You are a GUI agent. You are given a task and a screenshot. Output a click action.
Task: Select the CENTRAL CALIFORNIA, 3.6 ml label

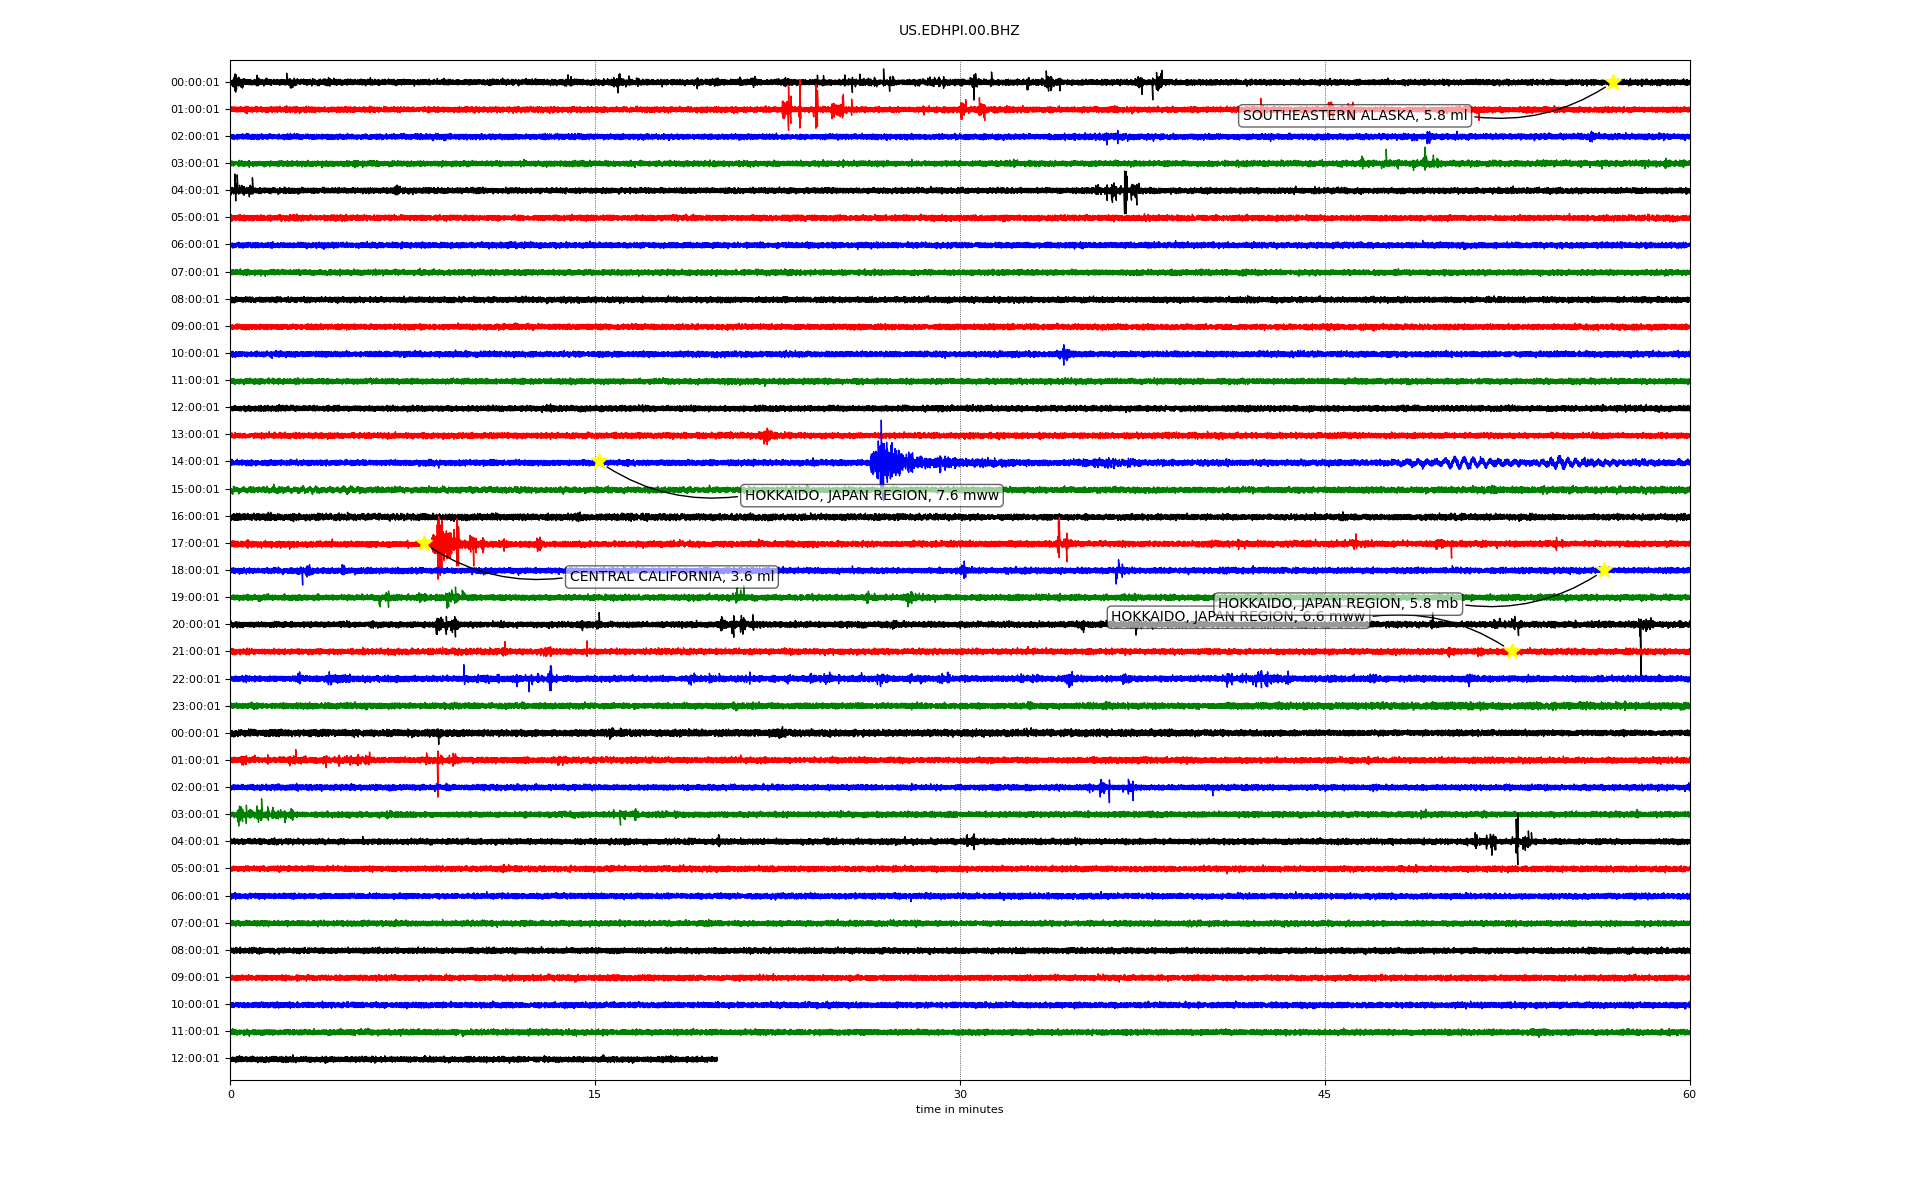pos(671,577)
